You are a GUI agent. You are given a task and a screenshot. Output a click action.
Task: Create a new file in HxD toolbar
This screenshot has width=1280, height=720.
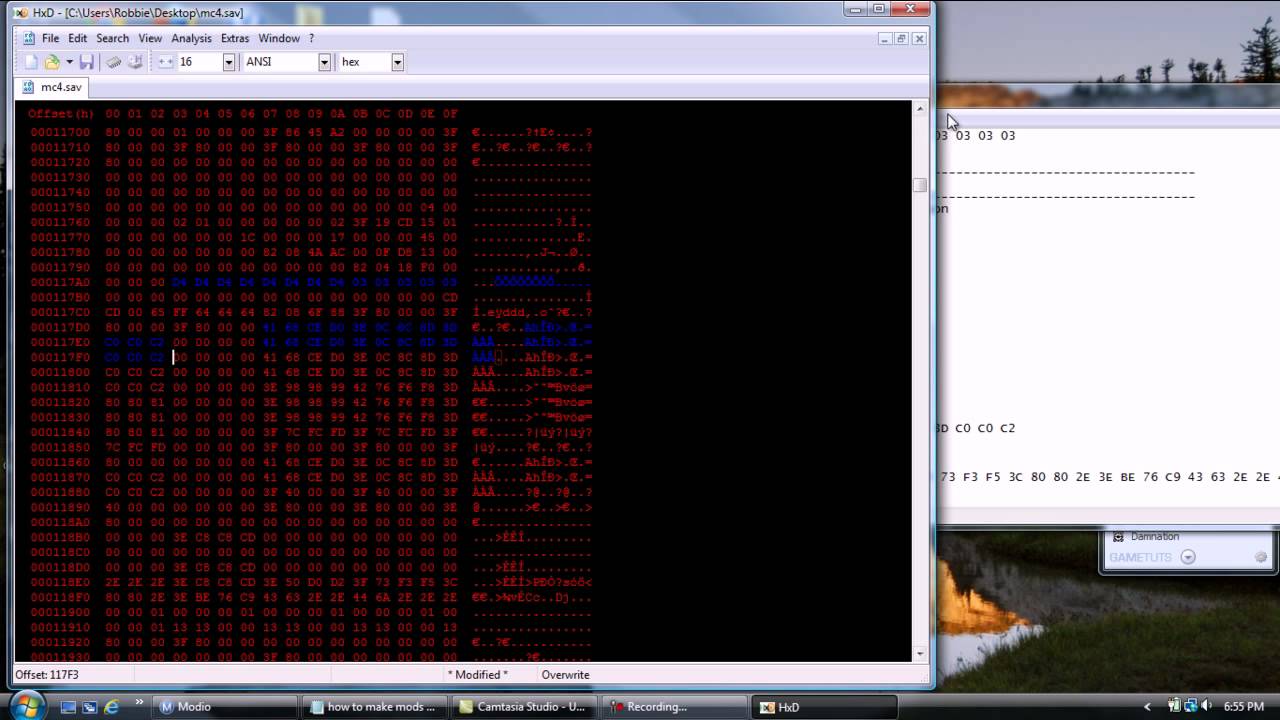(31, 62)
